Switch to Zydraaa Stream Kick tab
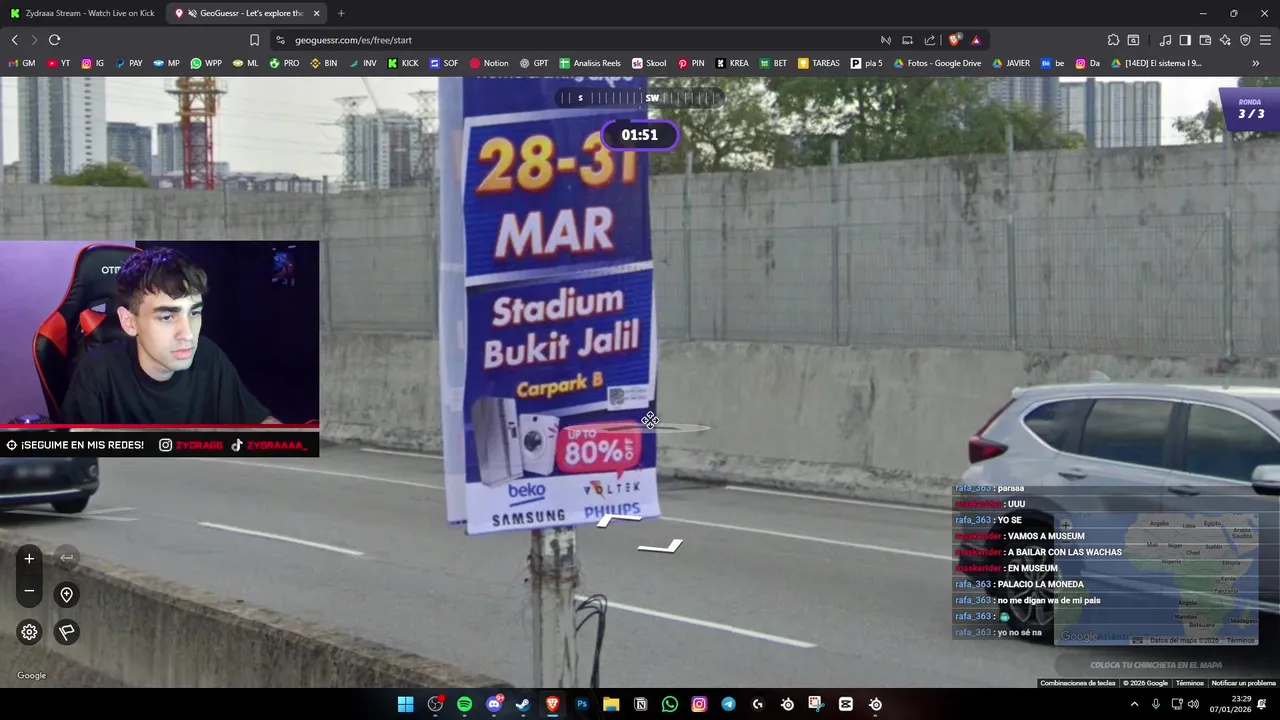Viewport: 1280px width, 720px height. tap(83, 13)
